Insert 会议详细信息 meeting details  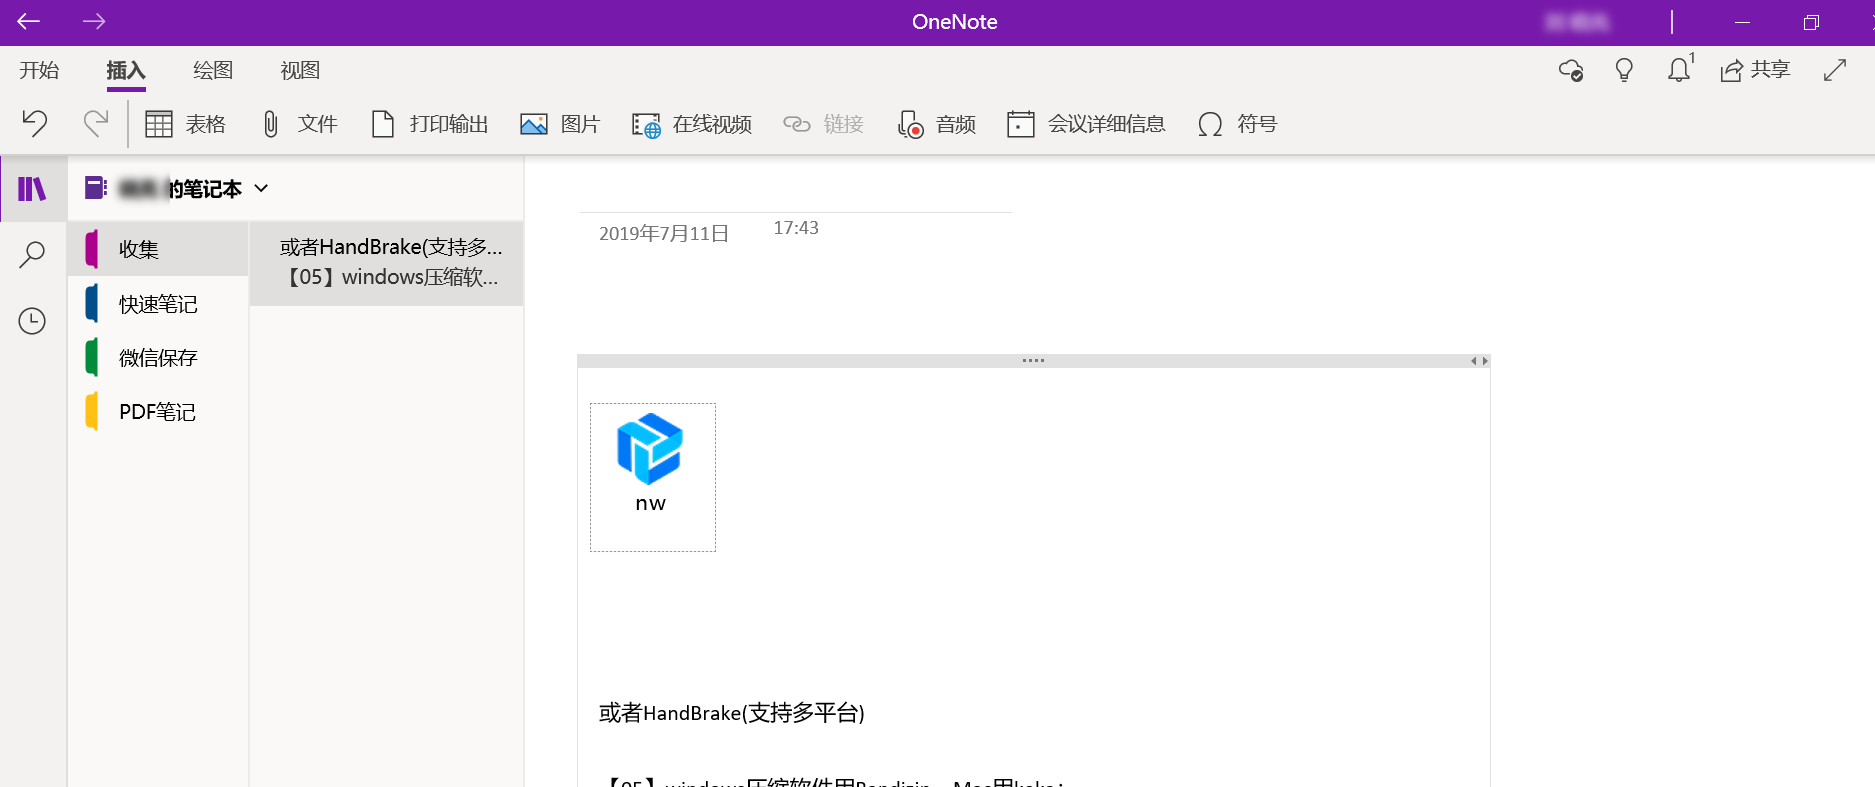tap(1087, 124)
